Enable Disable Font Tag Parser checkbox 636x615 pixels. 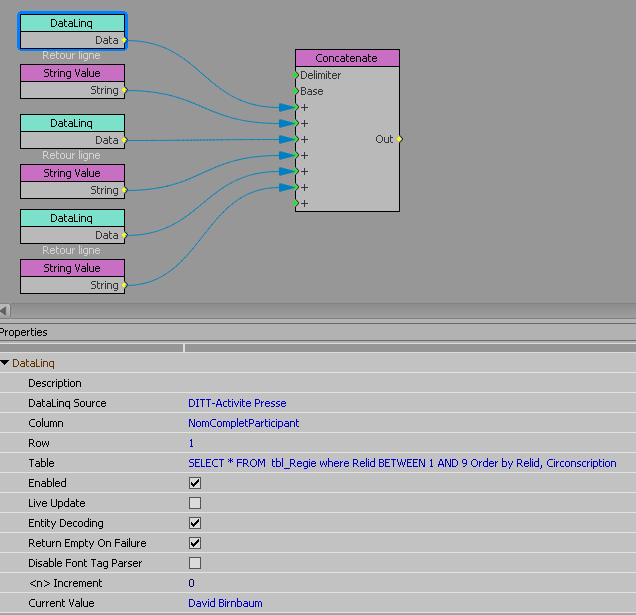[195, 563]
